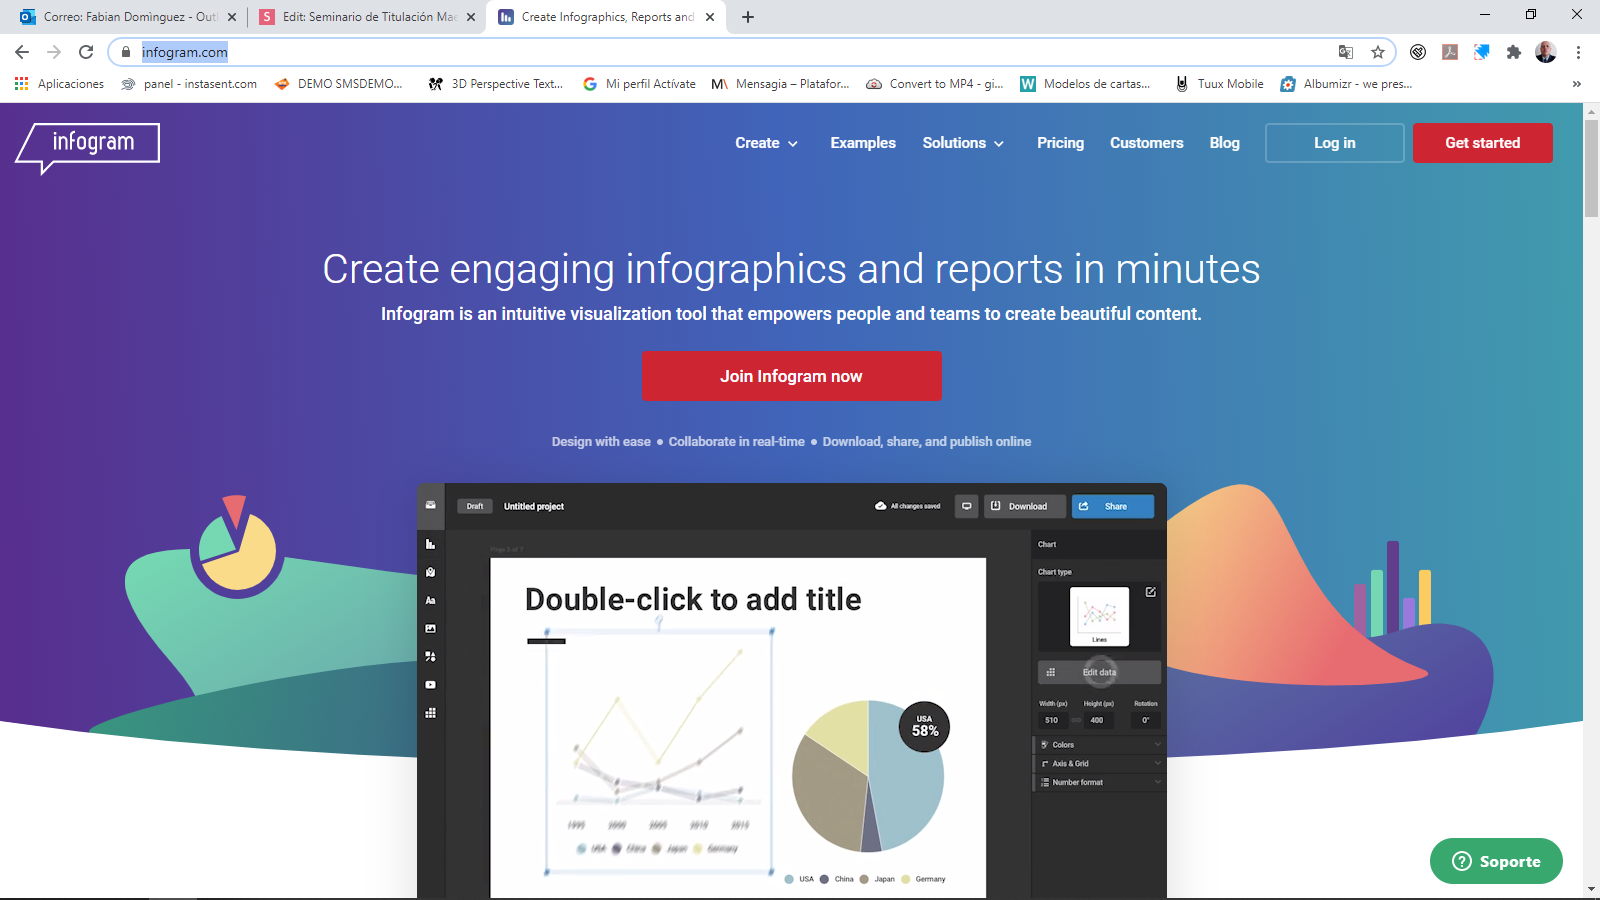Open a new browser tab
The image size is (1600, 900).
(748, 17)
